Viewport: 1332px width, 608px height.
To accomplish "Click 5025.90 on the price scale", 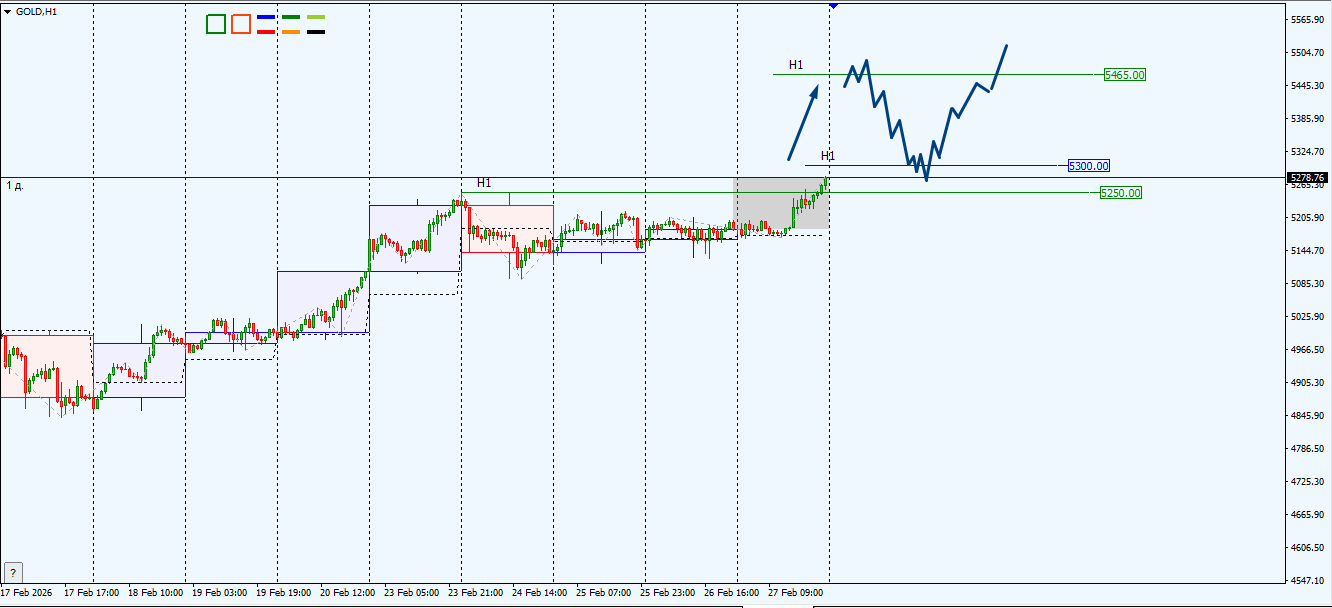I will pyautogui.click(x=1307, y=317).
